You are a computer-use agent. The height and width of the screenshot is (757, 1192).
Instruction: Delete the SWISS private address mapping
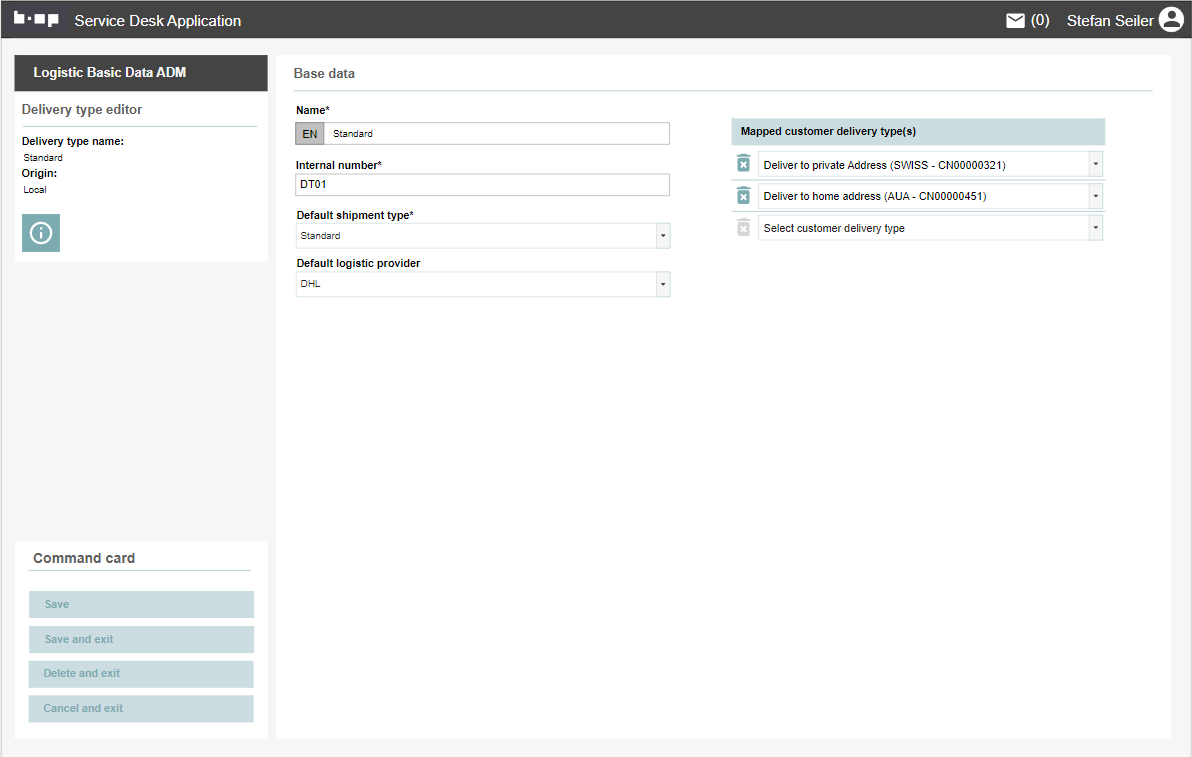[x=743, y=164]
